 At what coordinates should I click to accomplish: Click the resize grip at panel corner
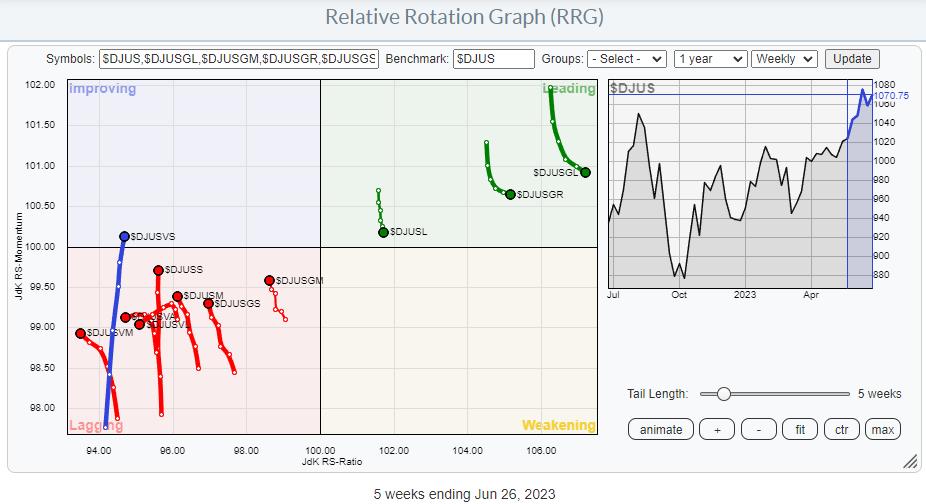pyautogui.click(x=910, y=462)
